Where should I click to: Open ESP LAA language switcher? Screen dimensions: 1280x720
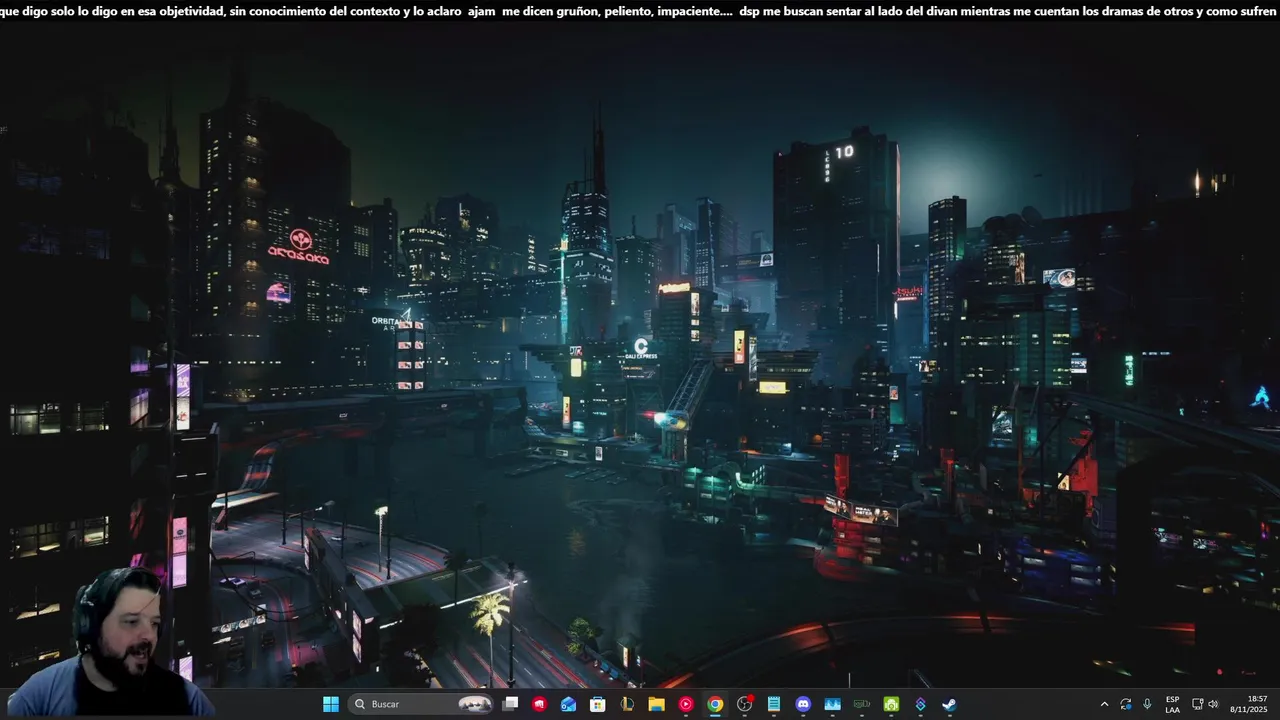[1172, 704]
